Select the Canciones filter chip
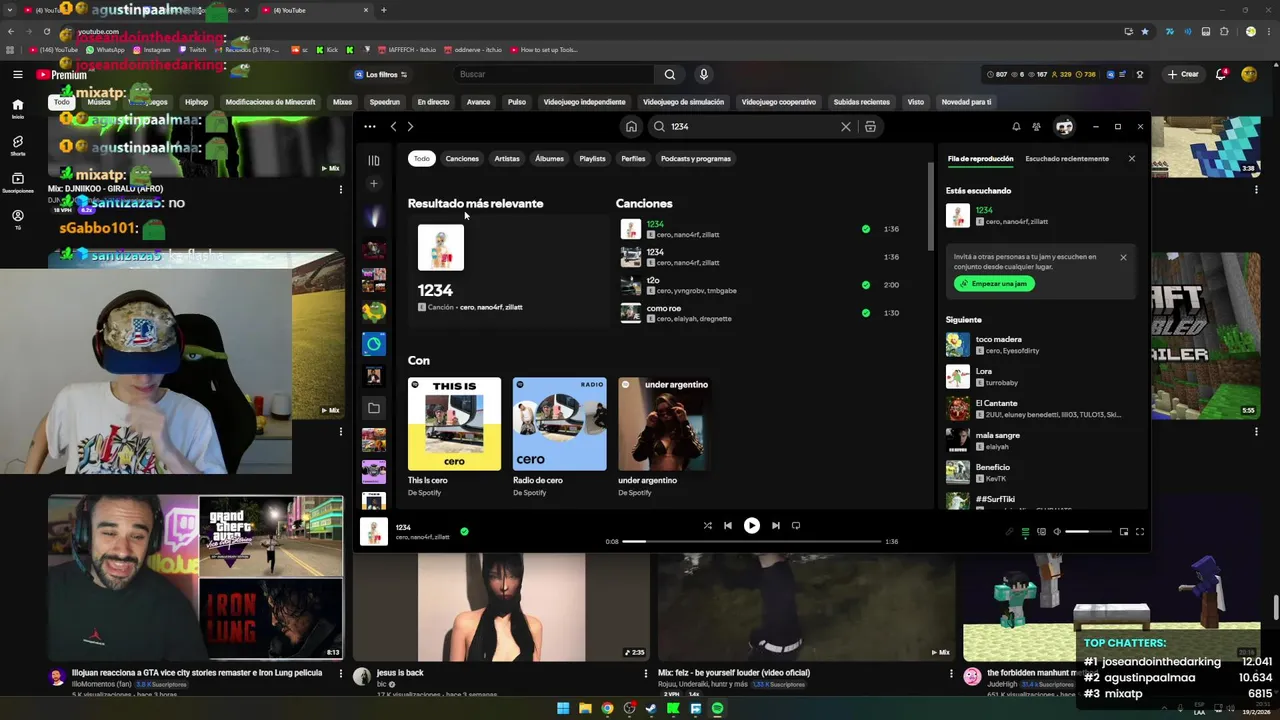Screen dimensions: 1280x720 click(x=462, y=158)
